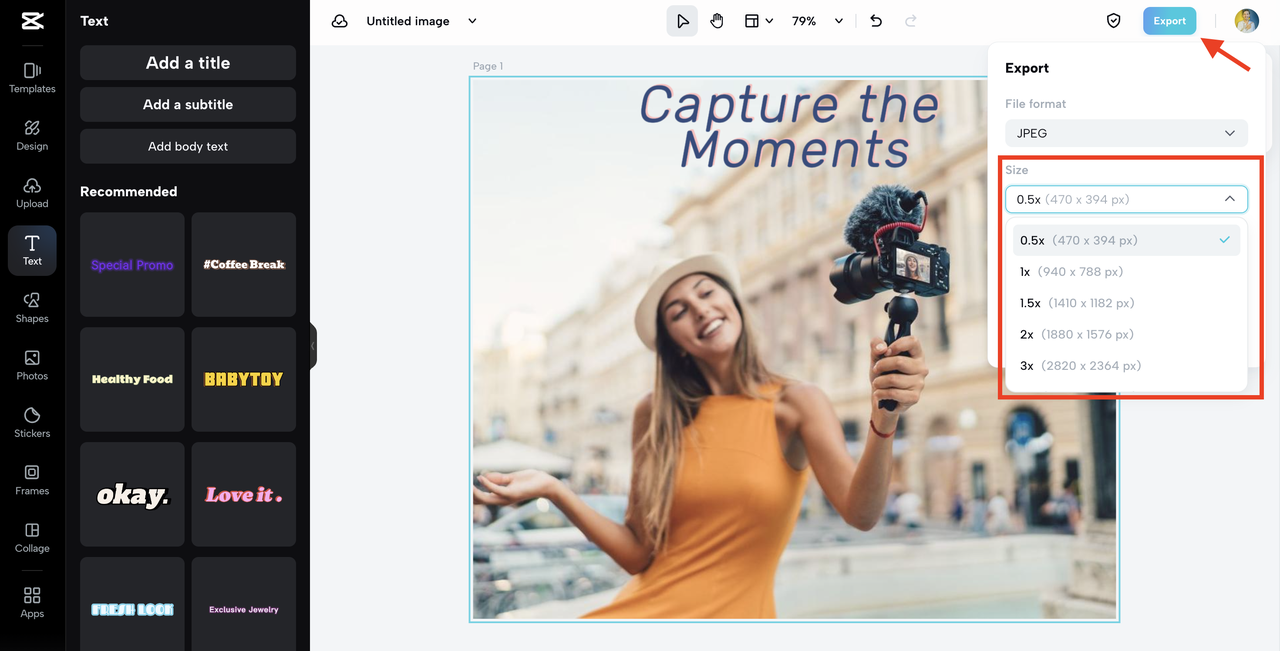1280x651 pixels.
Task: Expand the Untitled image title dropdown
Action: point(473,21)
